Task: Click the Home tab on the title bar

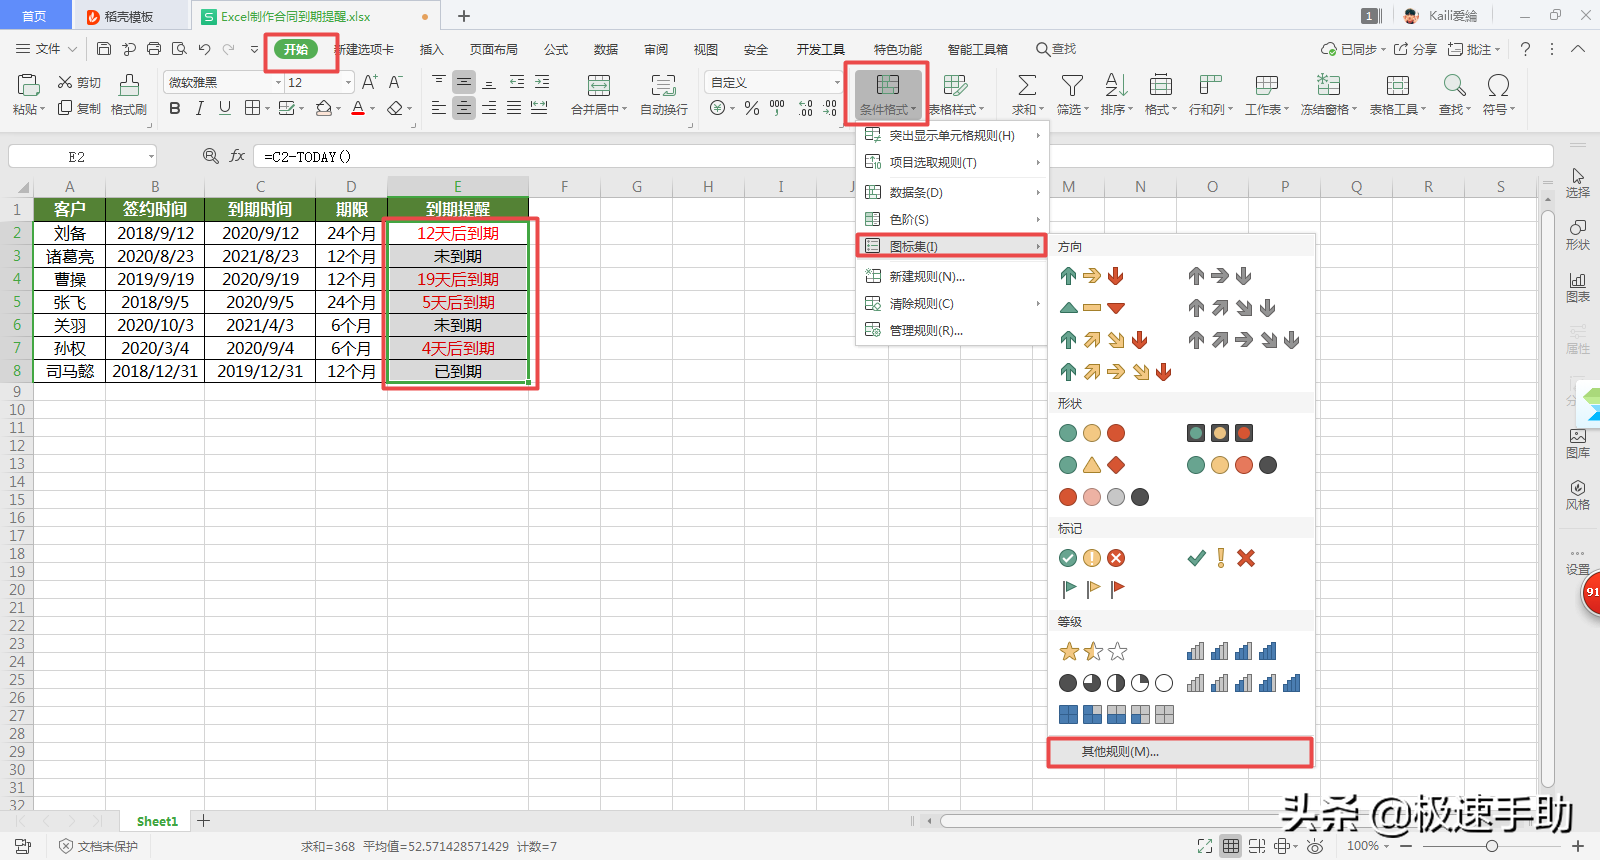Action: pyautogui.click(x=34, y=16)
